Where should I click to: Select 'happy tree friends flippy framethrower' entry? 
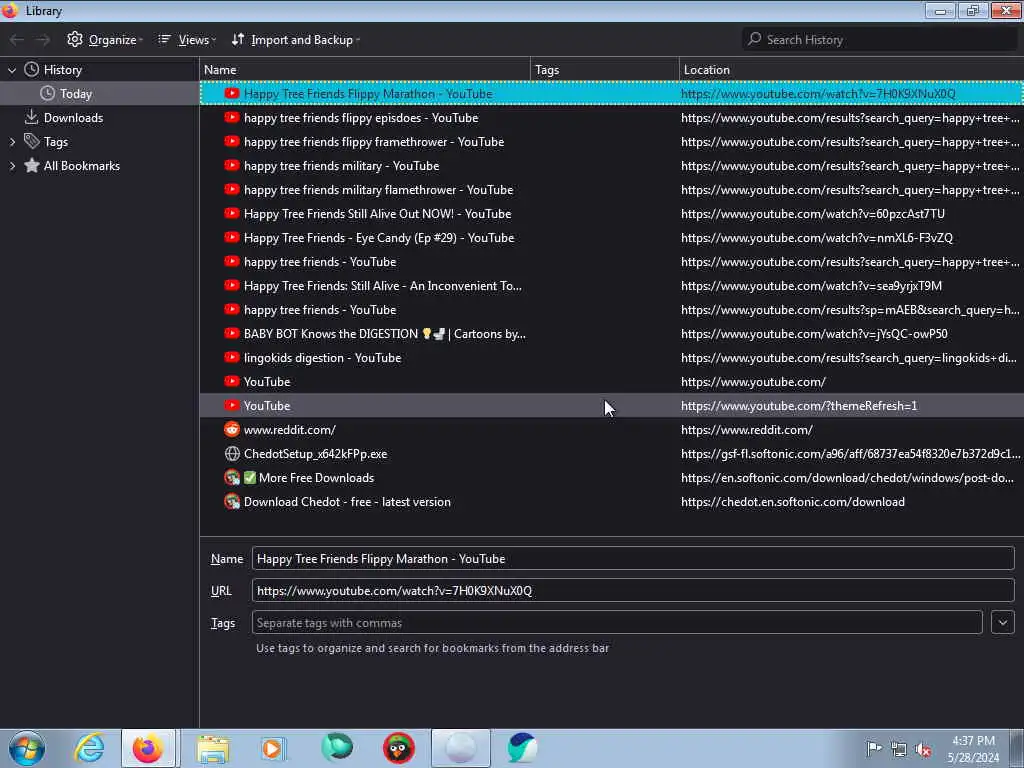click(612, 142)
